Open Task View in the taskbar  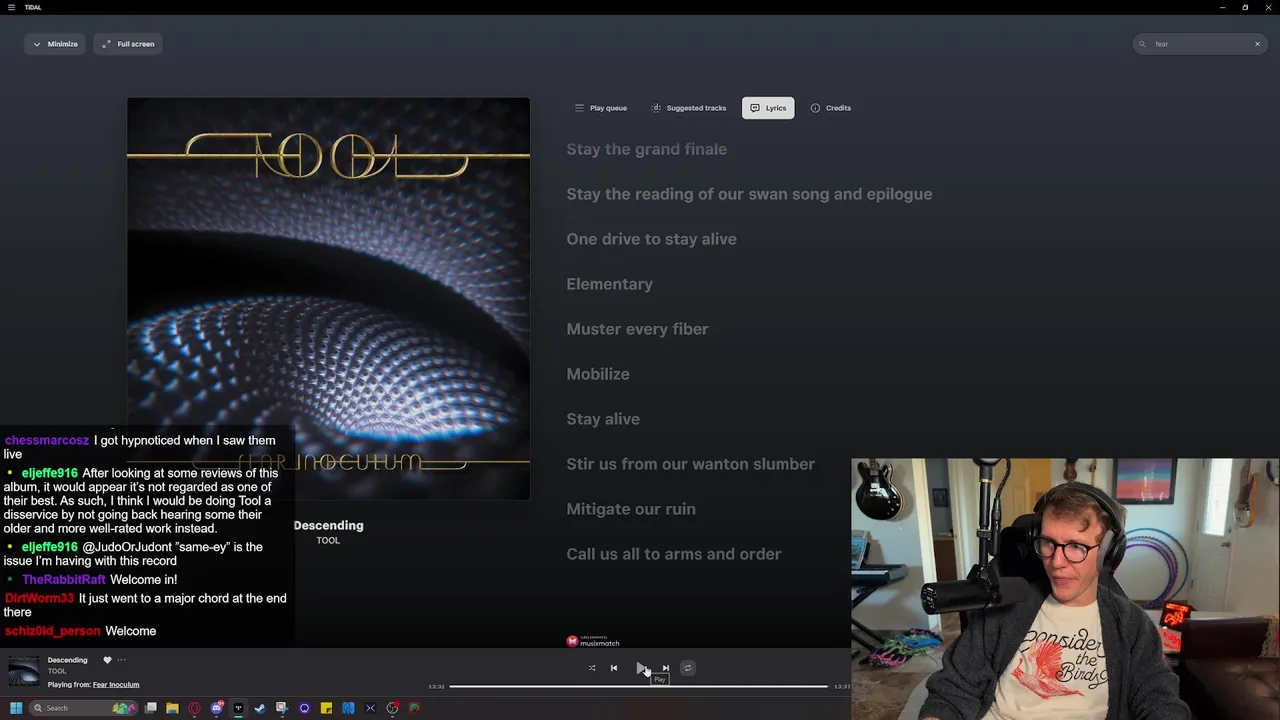(x=151, y=708)
